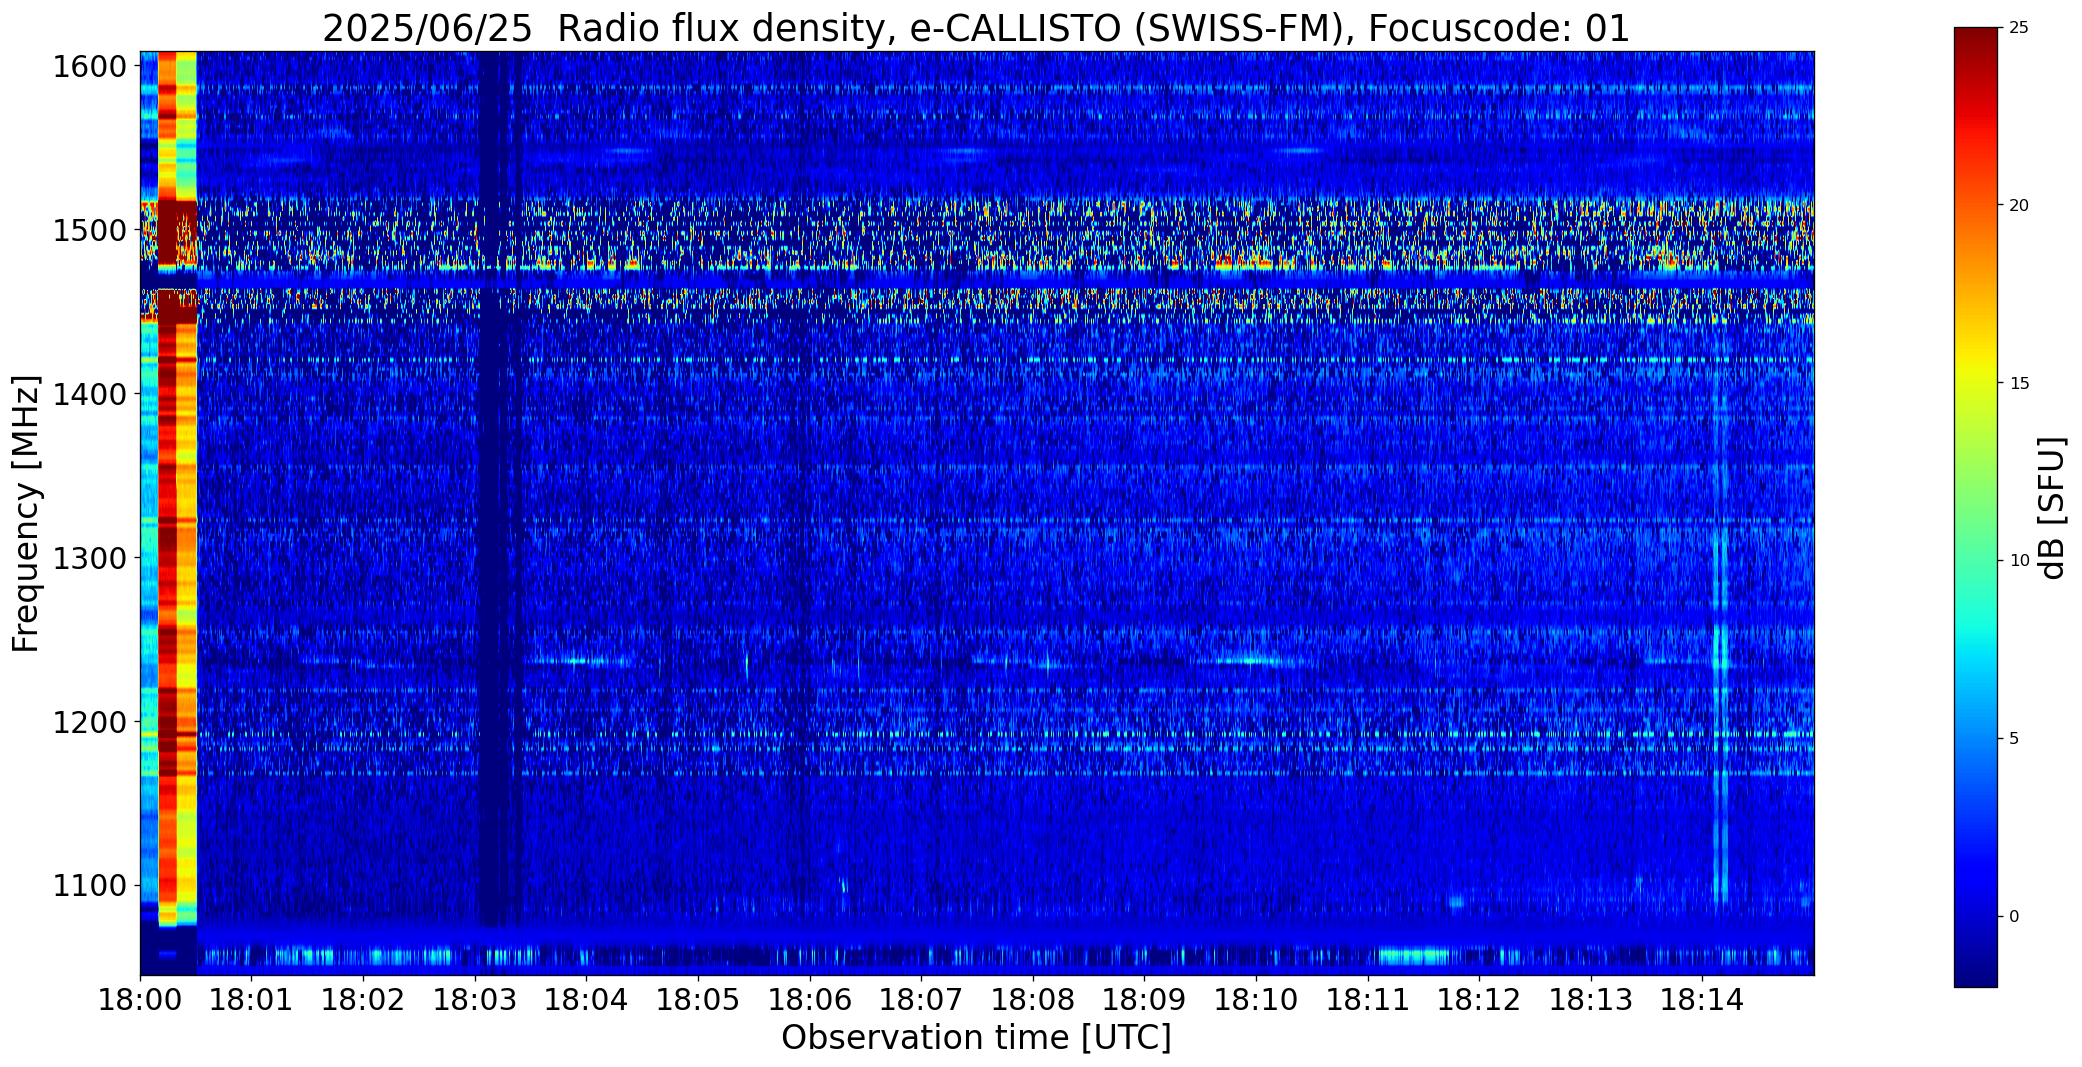The image size is (2082, 1067).
Task: Click the 18:06 time tick label
Action: click(810, 1000)
